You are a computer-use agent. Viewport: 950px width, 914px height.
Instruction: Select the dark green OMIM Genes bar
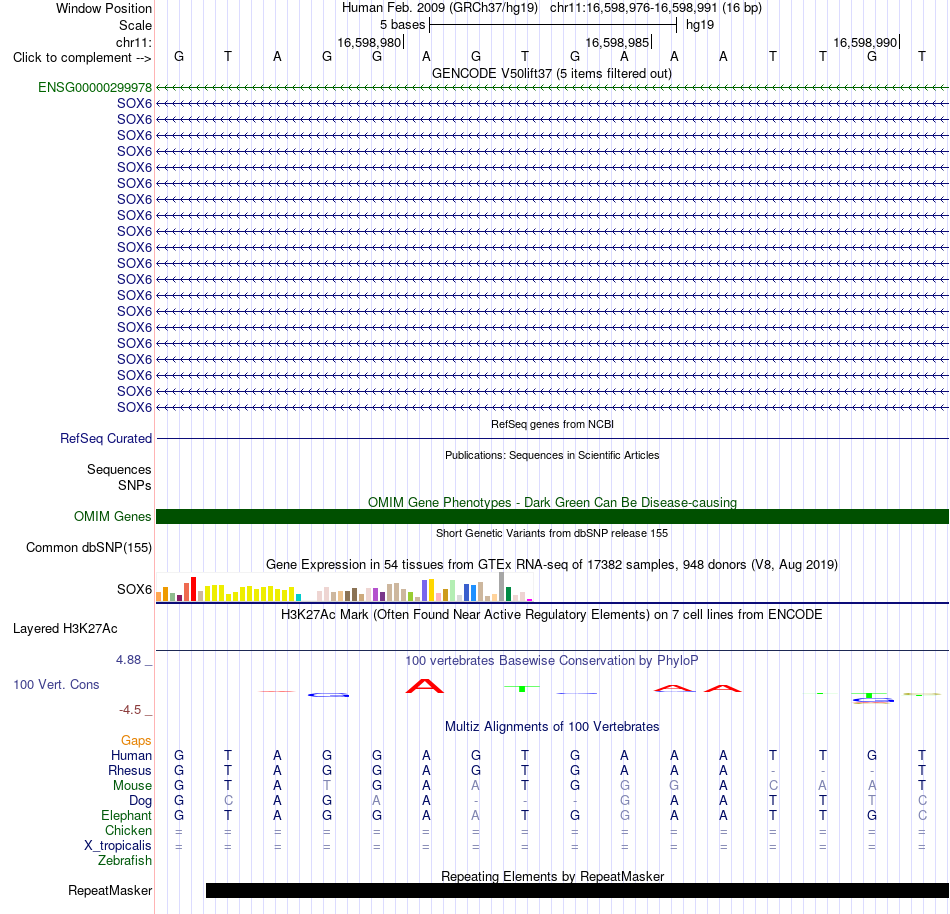pyautogui.click(x=552, y=517)
